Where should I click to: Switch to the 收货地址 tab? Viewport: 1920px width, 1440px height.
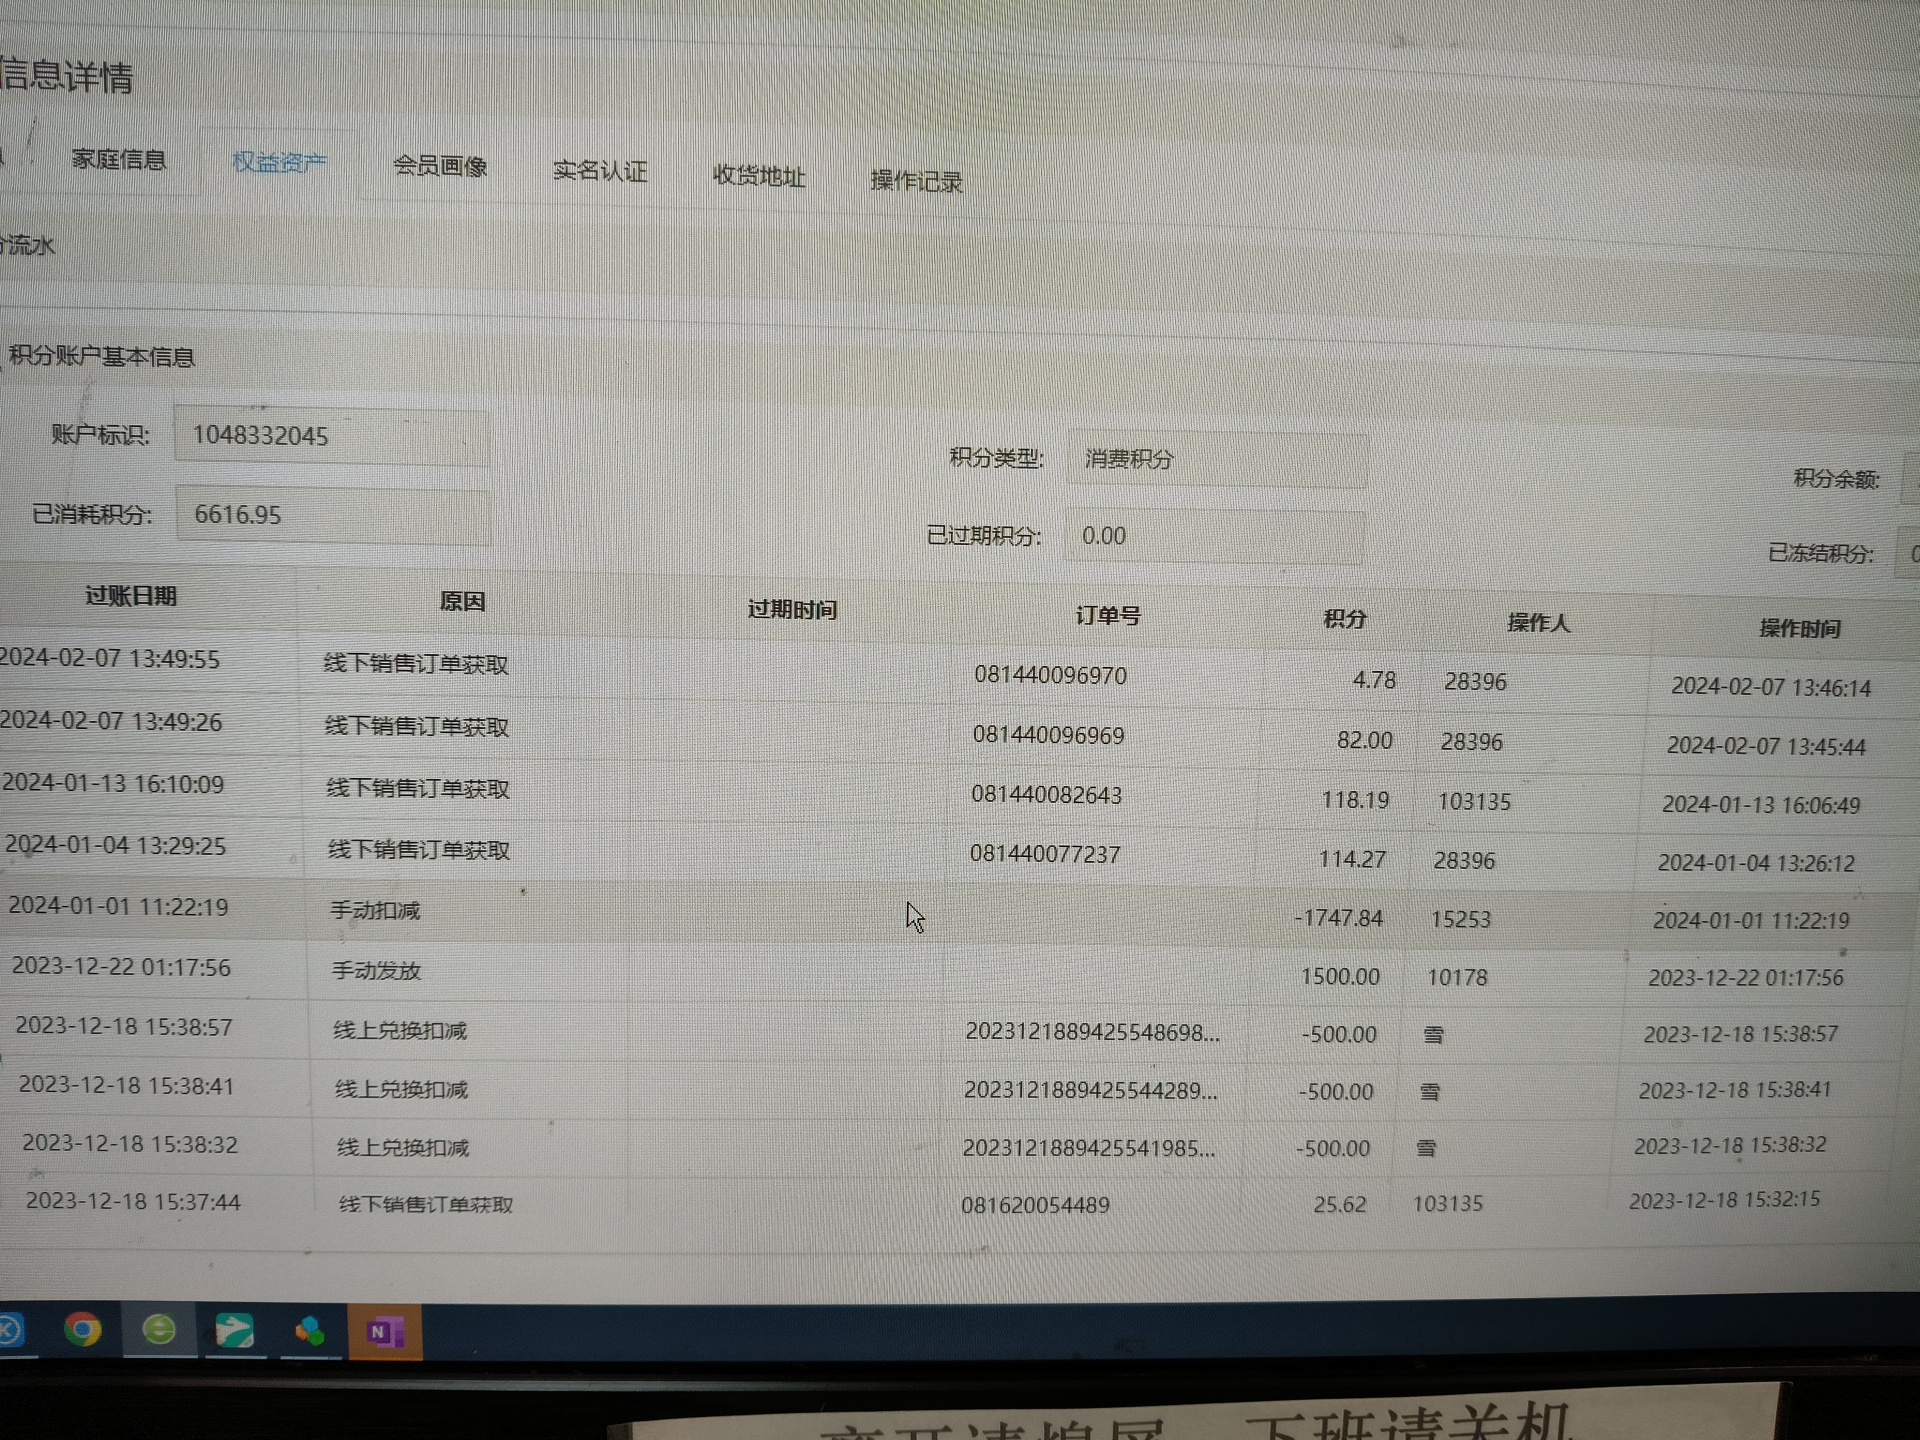[758, 176]
